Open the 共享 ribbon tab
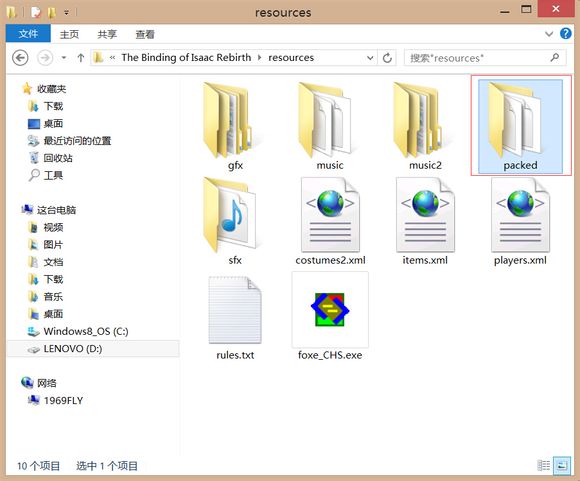This screenshot has width=580, height=481. click(107, 34)
